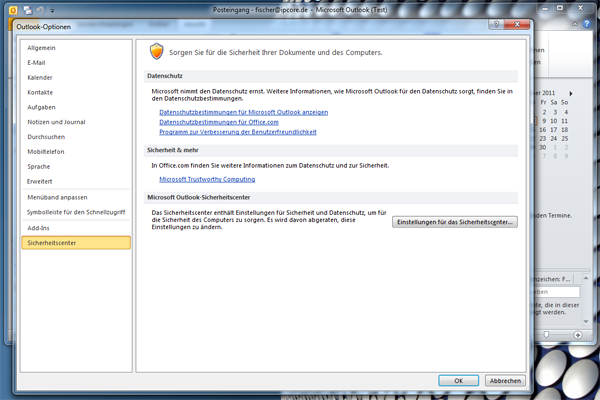Click the Outlook application icon in title bar
The image size is (600, 400).
[x=13, y=10]
